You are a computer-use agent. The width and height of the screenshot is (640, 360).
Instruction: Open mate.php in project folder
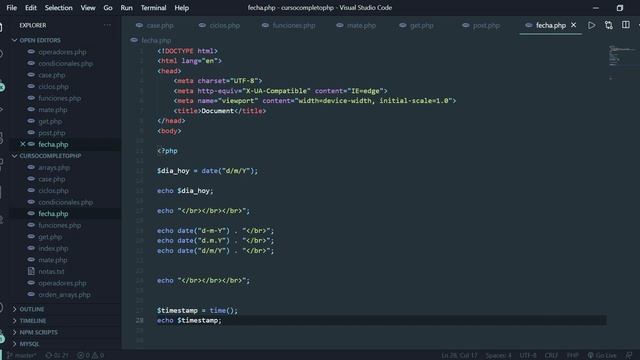click(53, 260)
